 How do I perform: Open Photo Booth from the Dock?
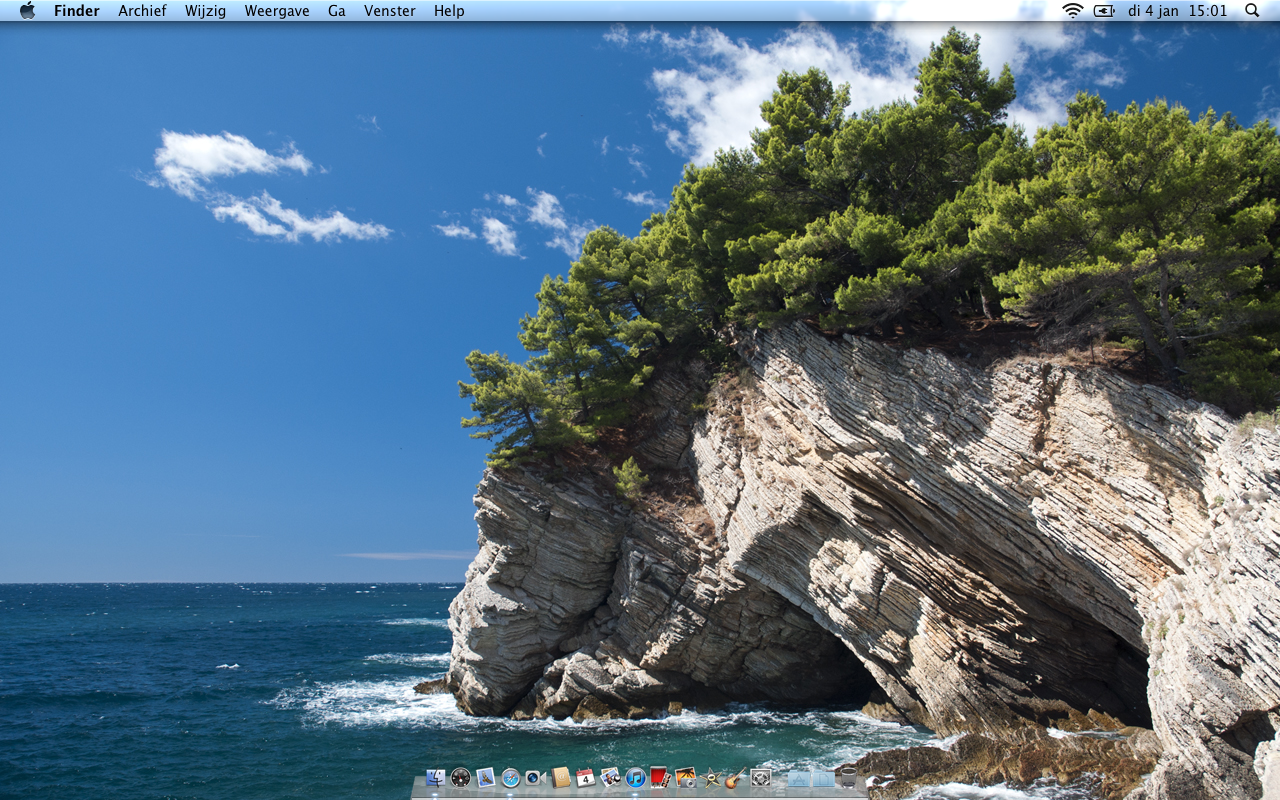point(660,778)
